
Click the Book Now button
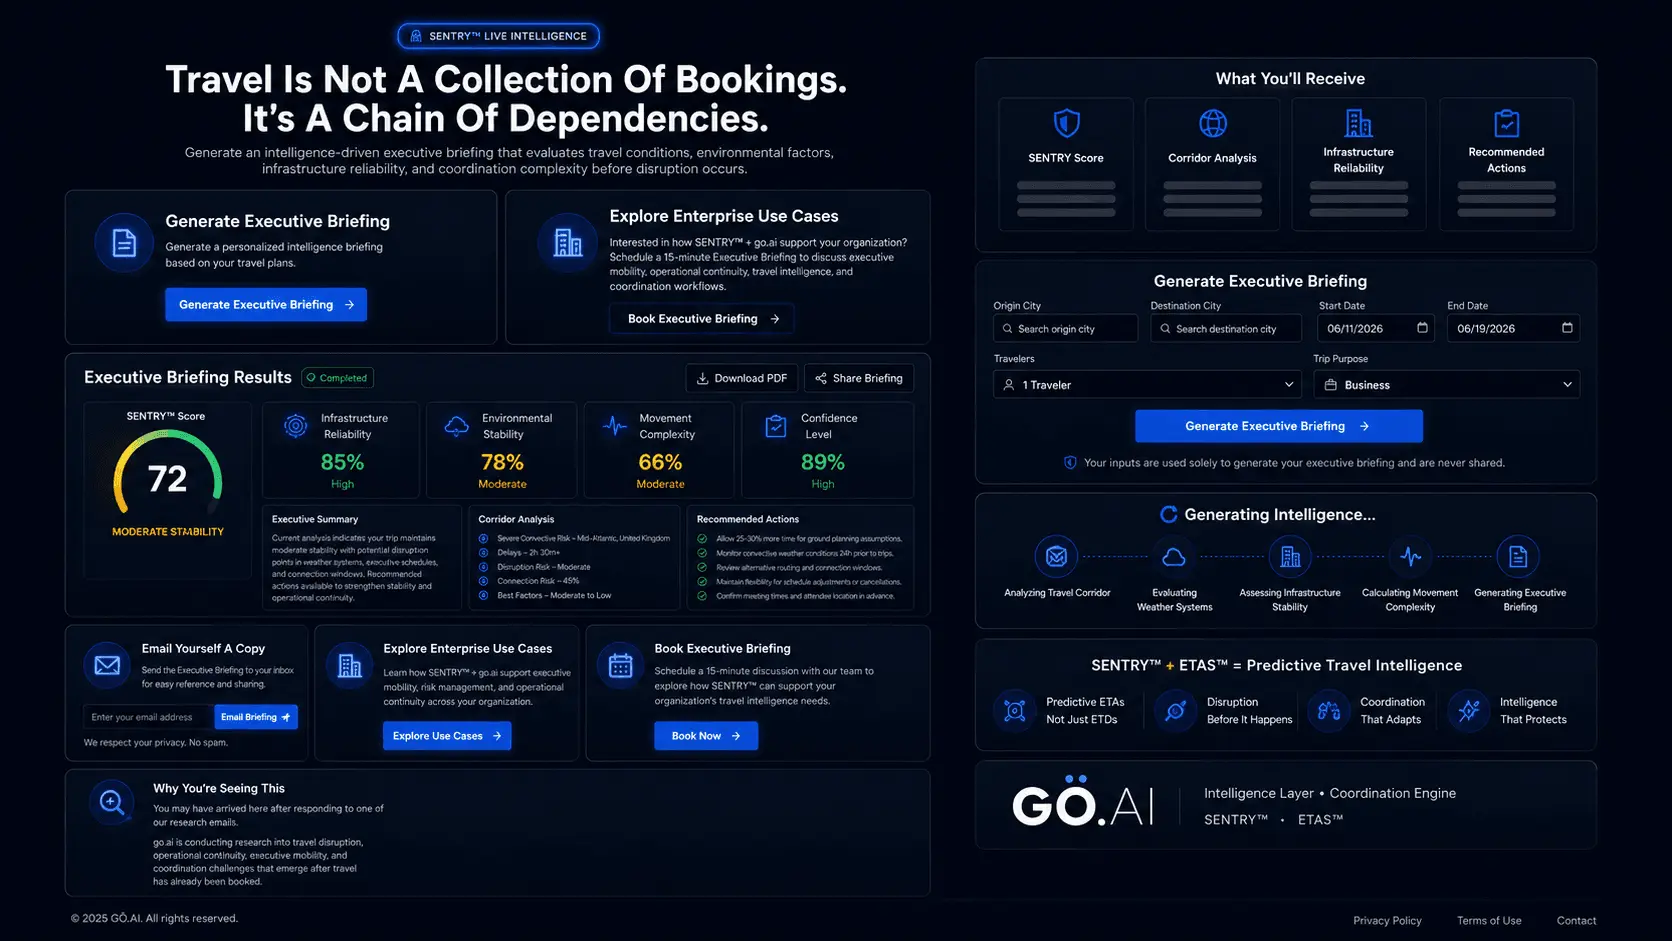pyautogui.click(x=706, y=736)
